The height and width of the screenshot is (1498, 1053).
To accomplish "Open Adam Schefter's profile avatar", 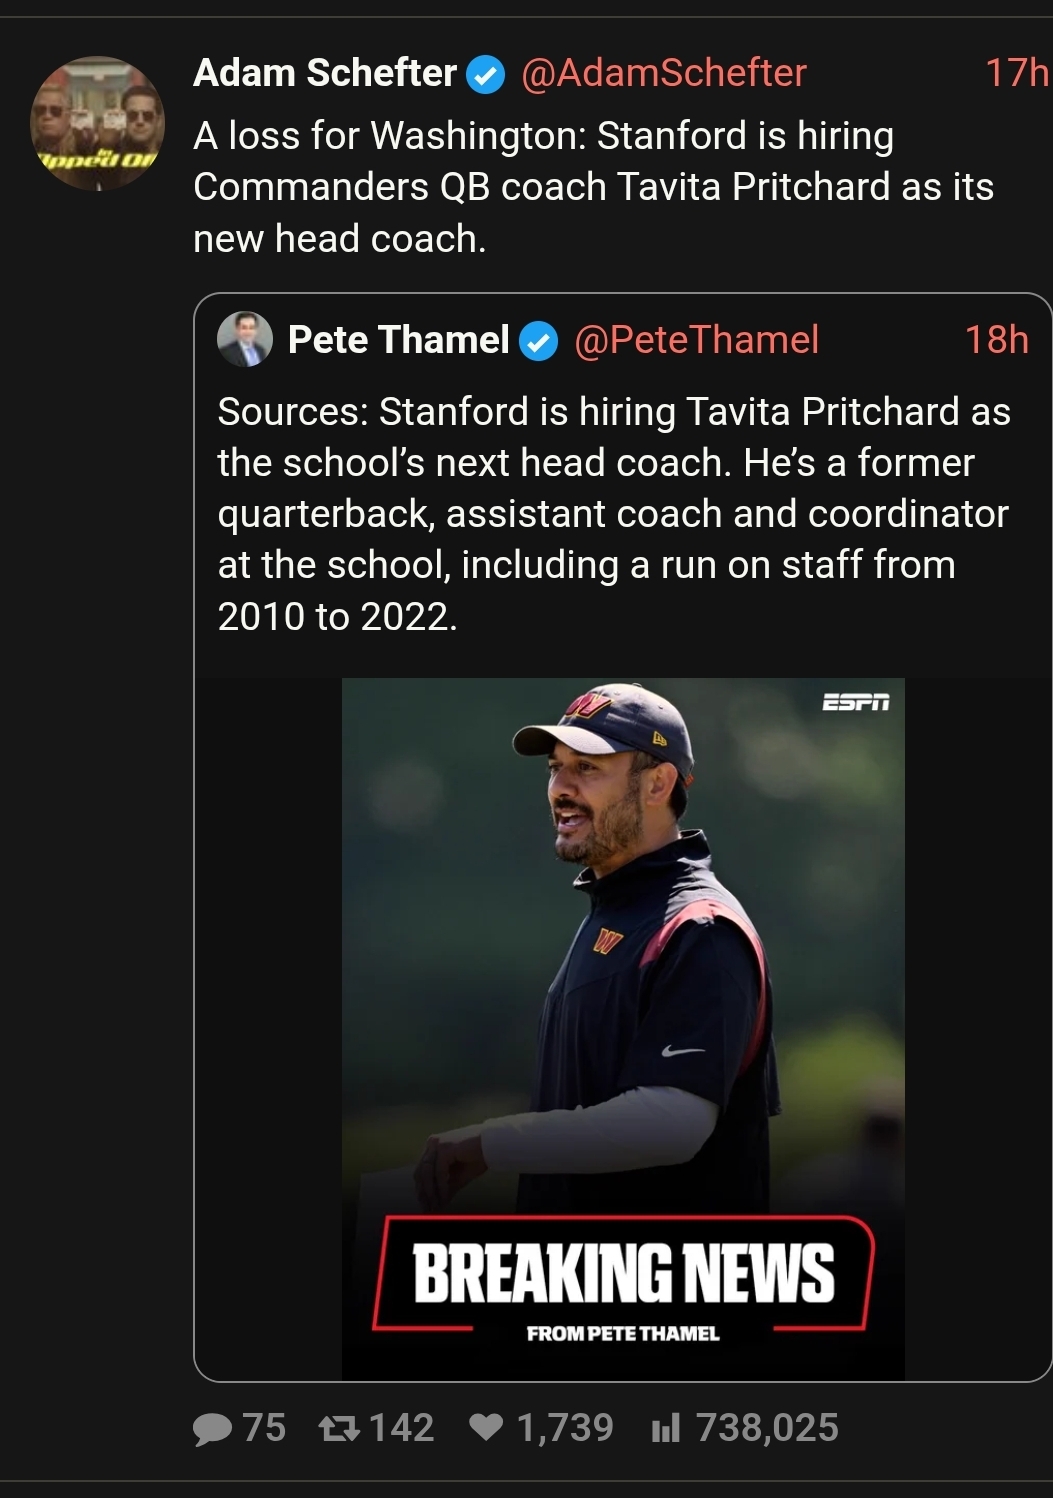I will click(97, 122).
